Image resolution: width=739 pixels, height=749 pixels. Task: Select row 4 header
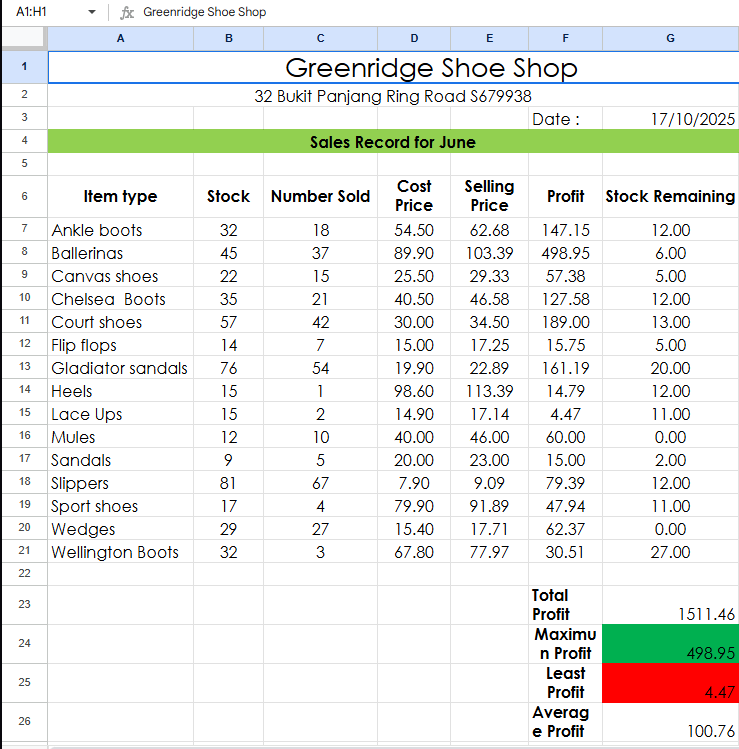point(24,140)
